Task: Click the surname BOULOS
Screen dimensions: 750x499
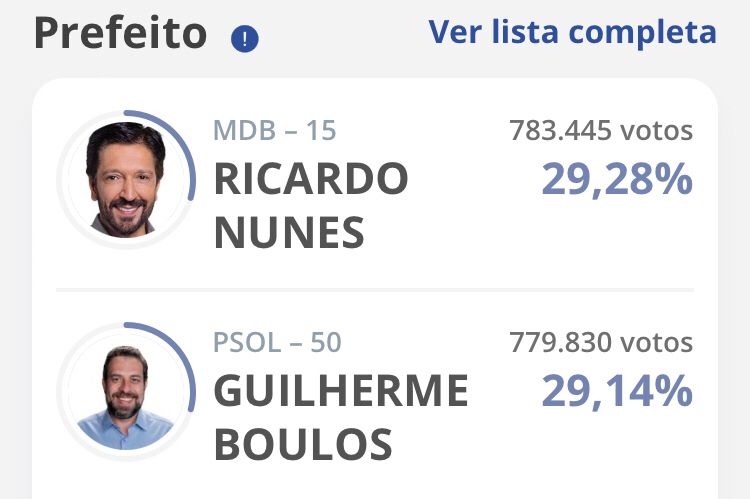Action: point(303,444)
